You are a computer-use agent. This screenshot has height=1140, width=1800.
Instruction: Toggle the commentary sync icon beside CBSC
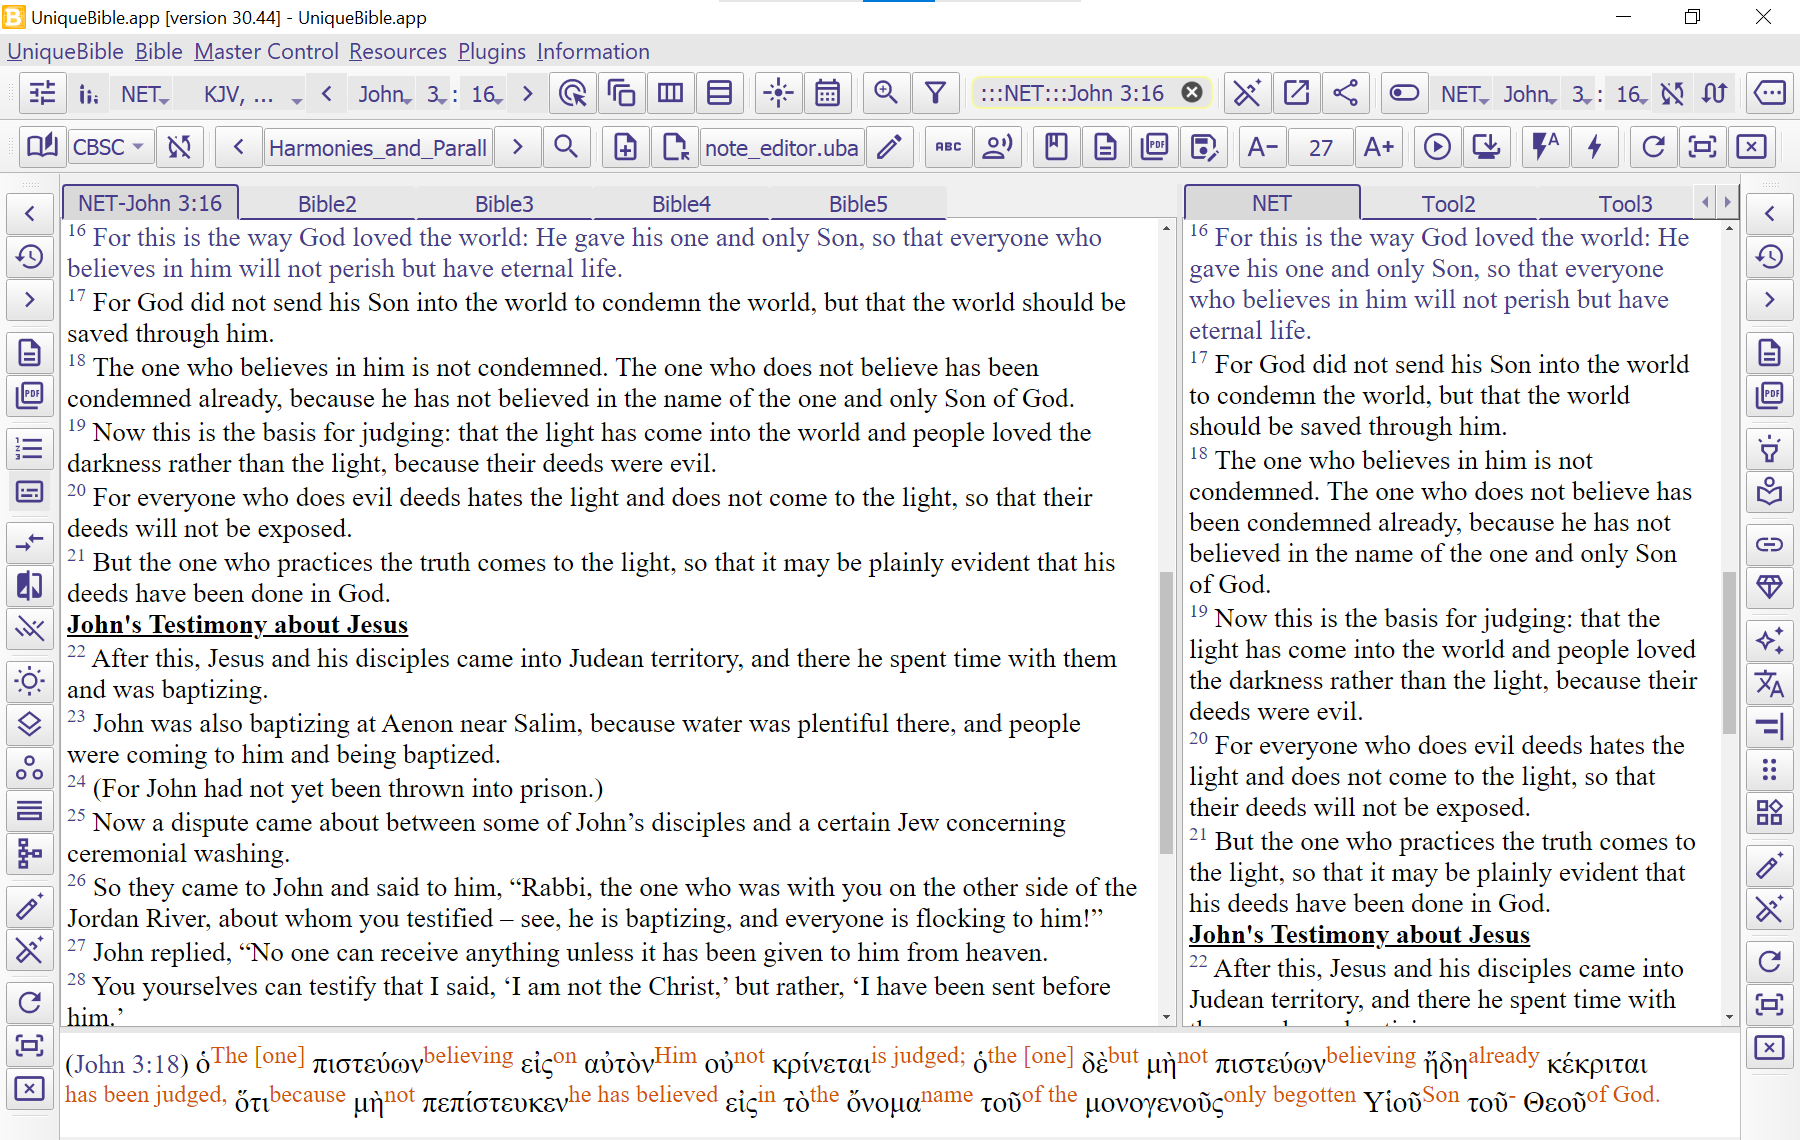[x=179, y=147]
